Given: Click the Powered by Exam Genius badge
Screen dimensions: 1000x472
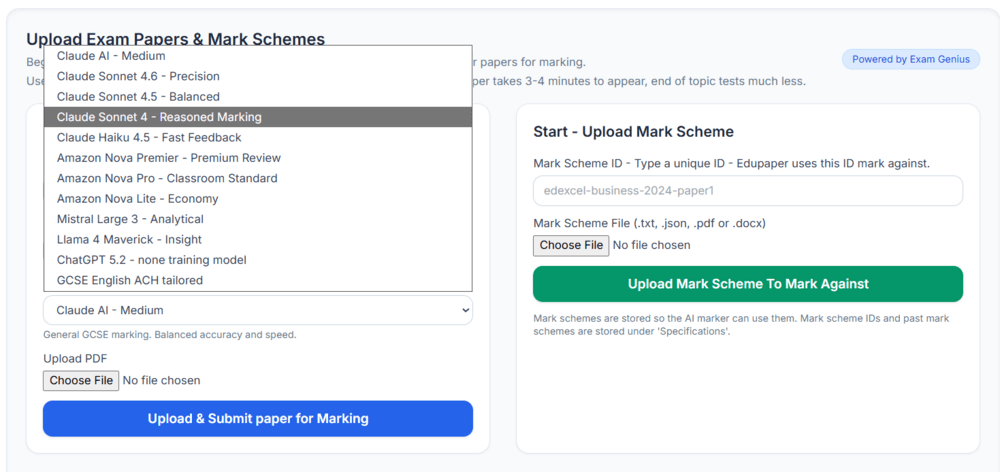Looking at the screenshot, I should coord(910,59).
